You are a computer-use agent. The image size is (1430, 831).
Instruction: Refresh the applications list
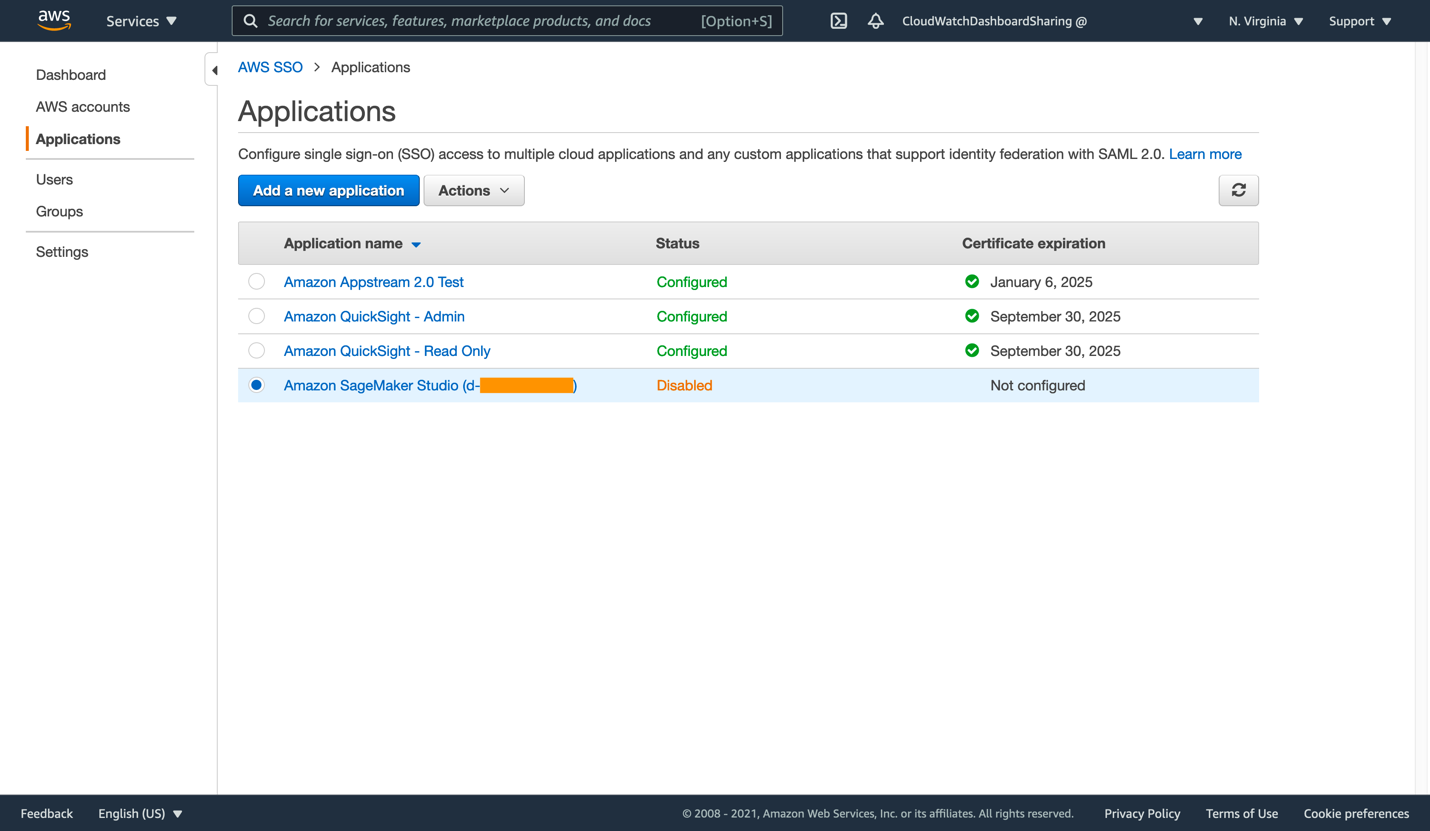[1238, 190]
